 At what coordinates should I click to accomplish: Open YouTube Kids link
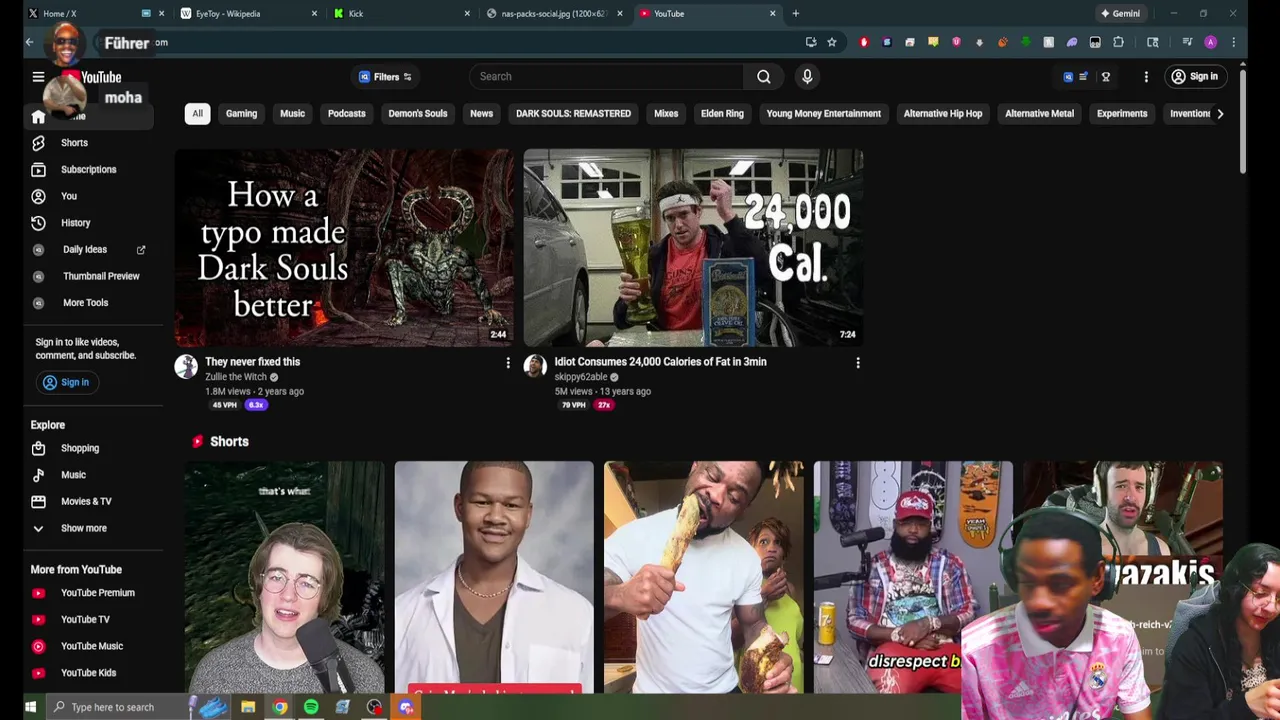[88, 673]
